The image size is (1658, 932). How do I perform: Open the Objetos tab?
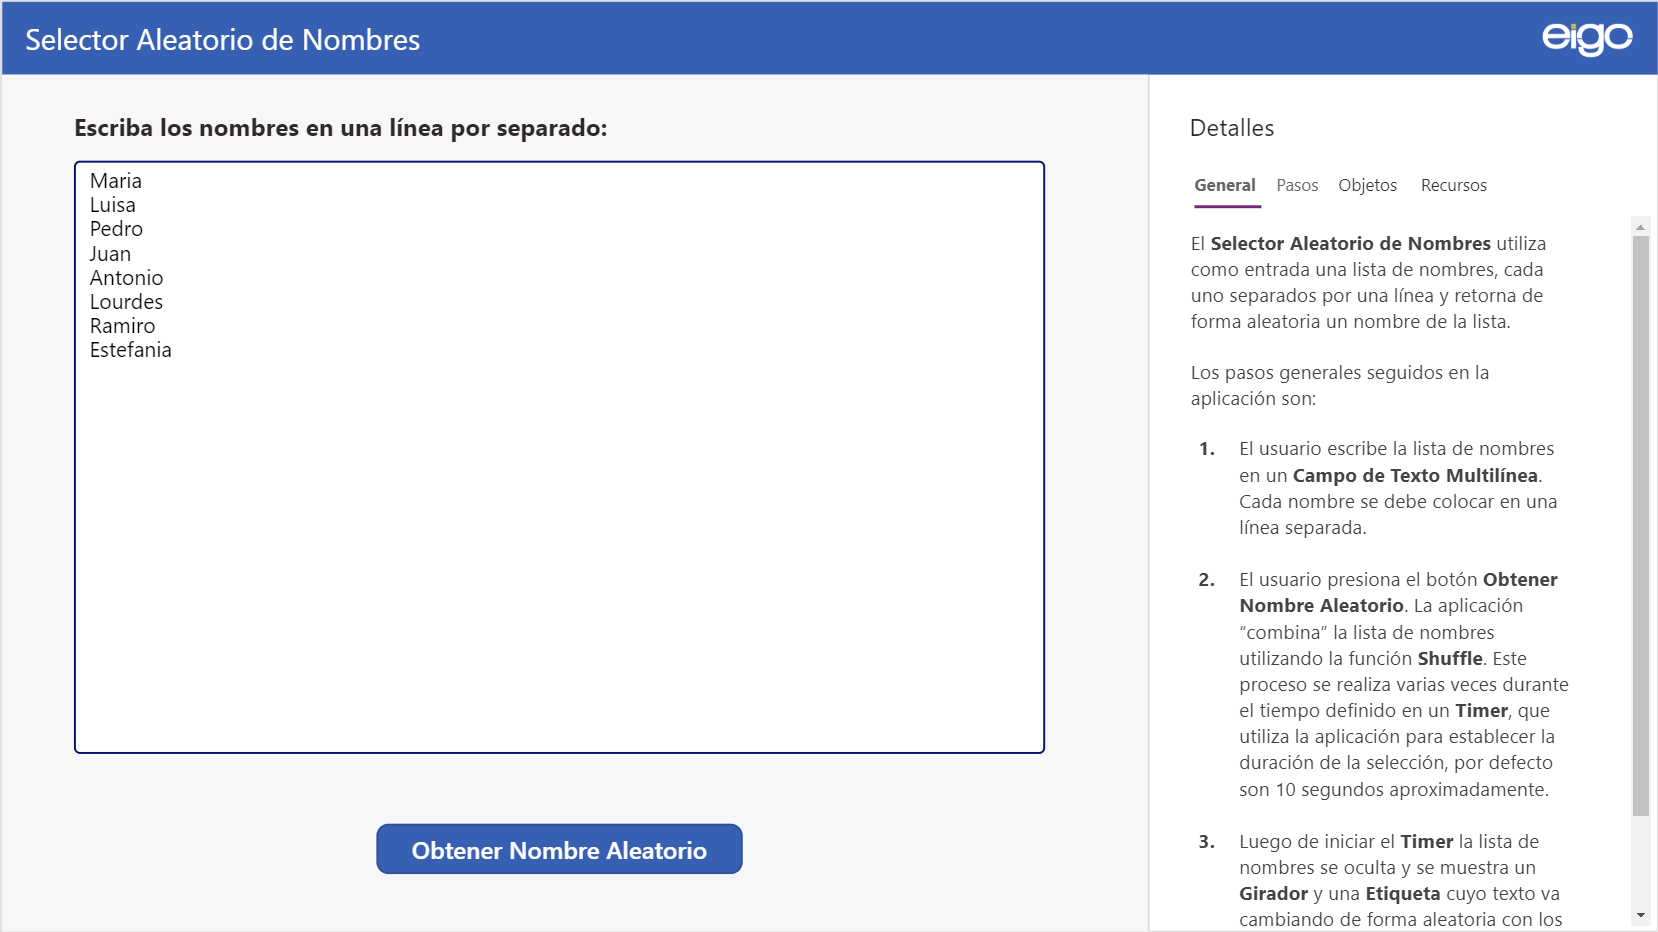tap(1367, 185)
